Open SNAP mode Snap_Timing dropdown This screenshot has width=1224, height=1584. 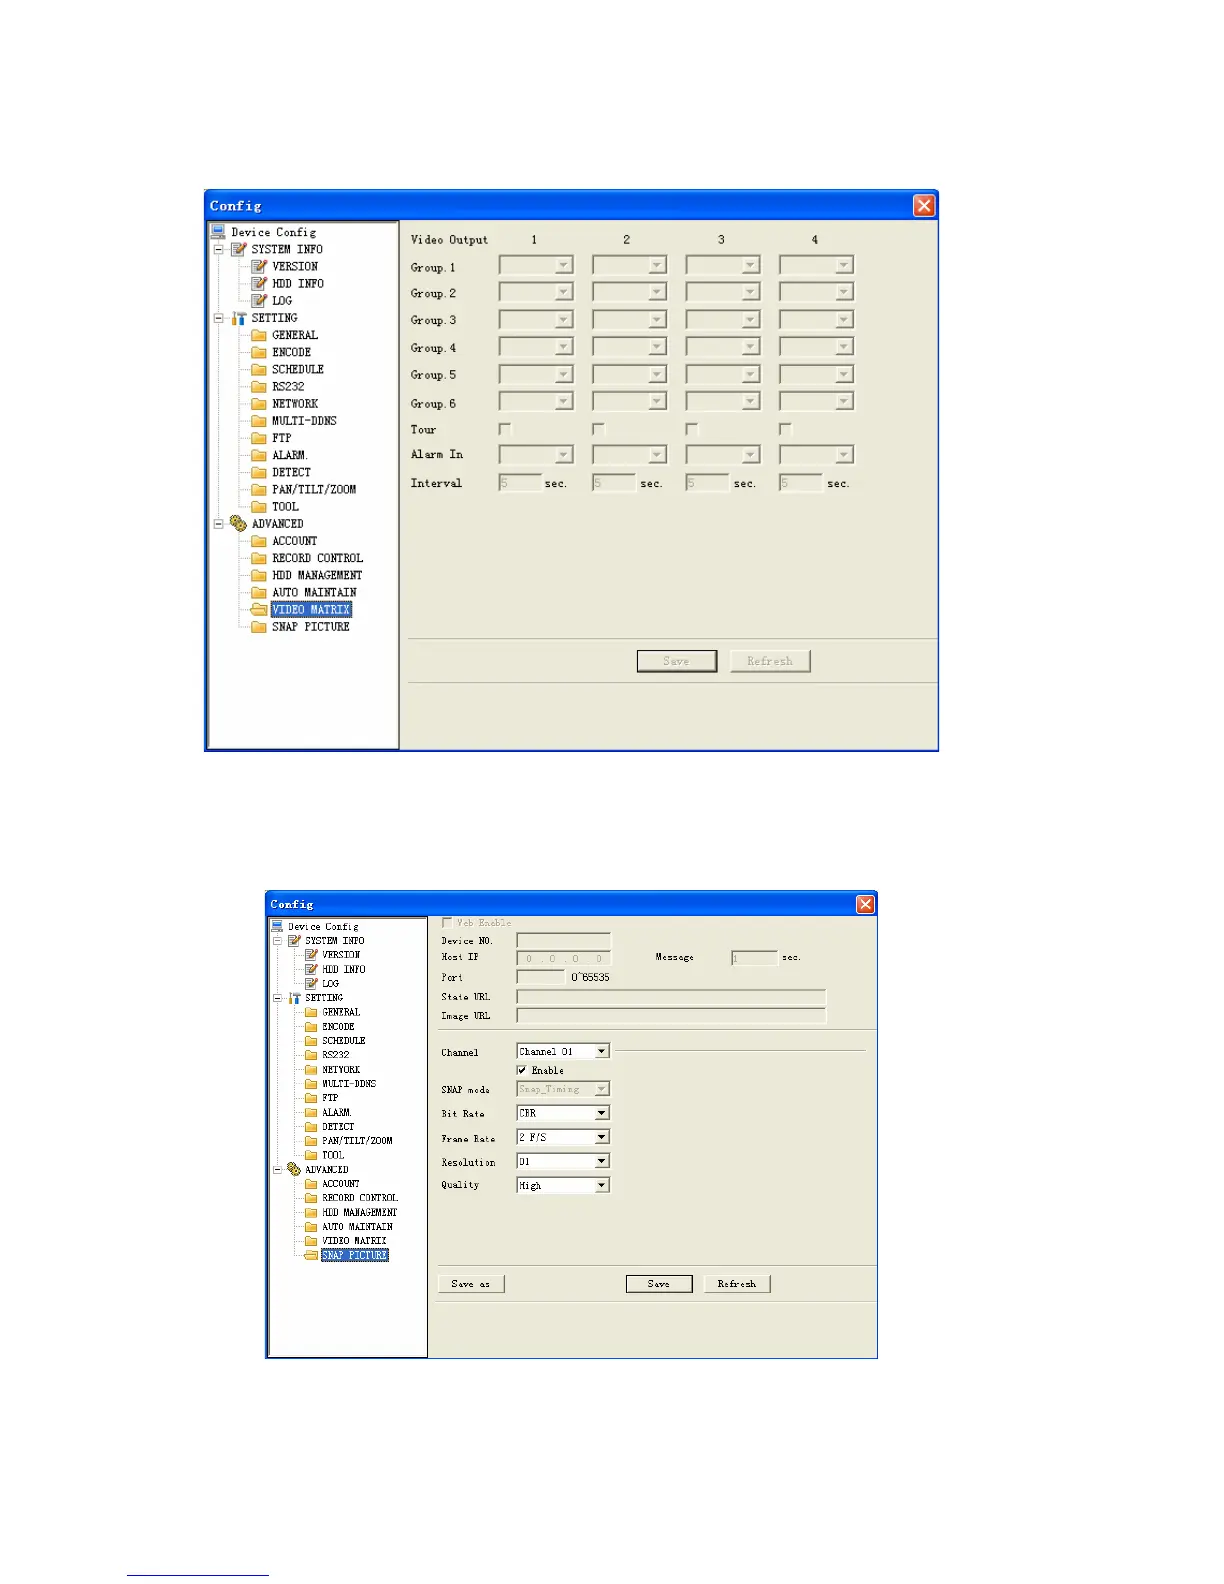602,1089
